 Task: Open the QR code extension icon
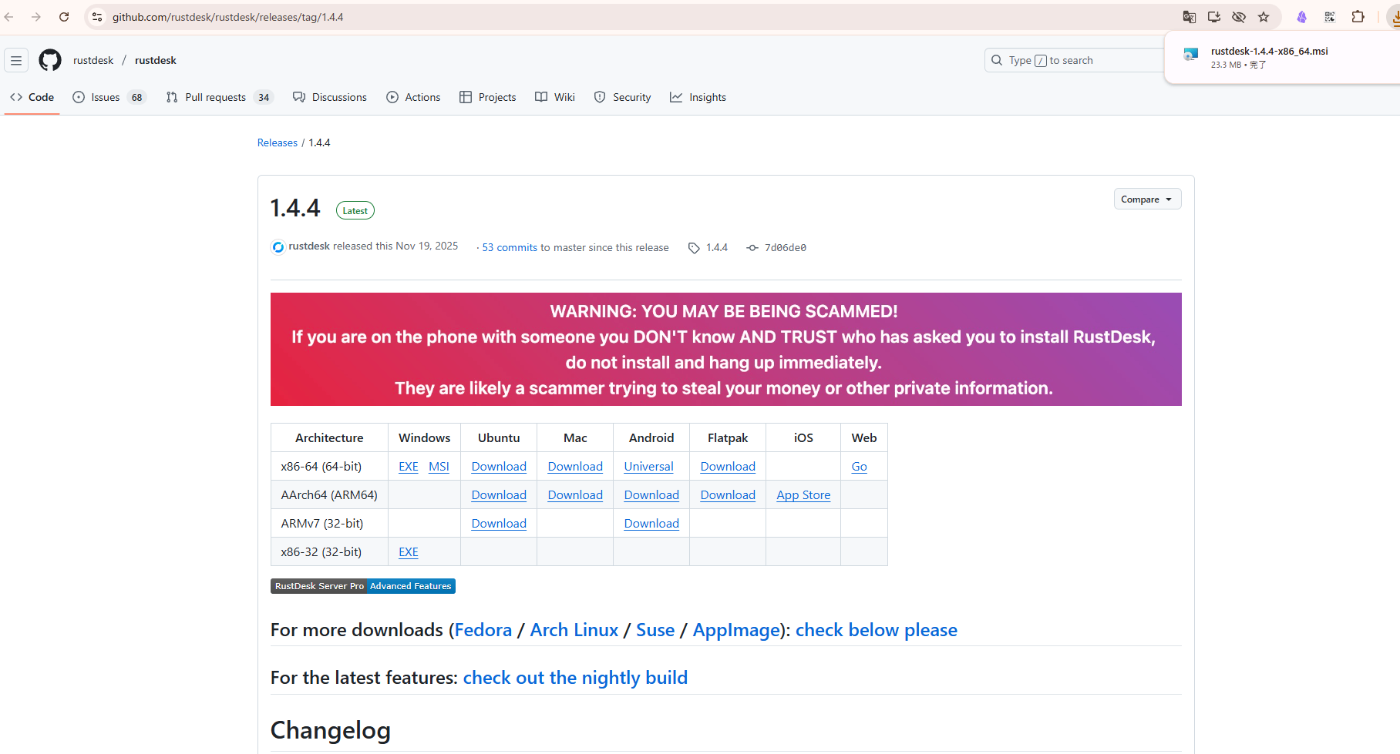coord(1329,17)
